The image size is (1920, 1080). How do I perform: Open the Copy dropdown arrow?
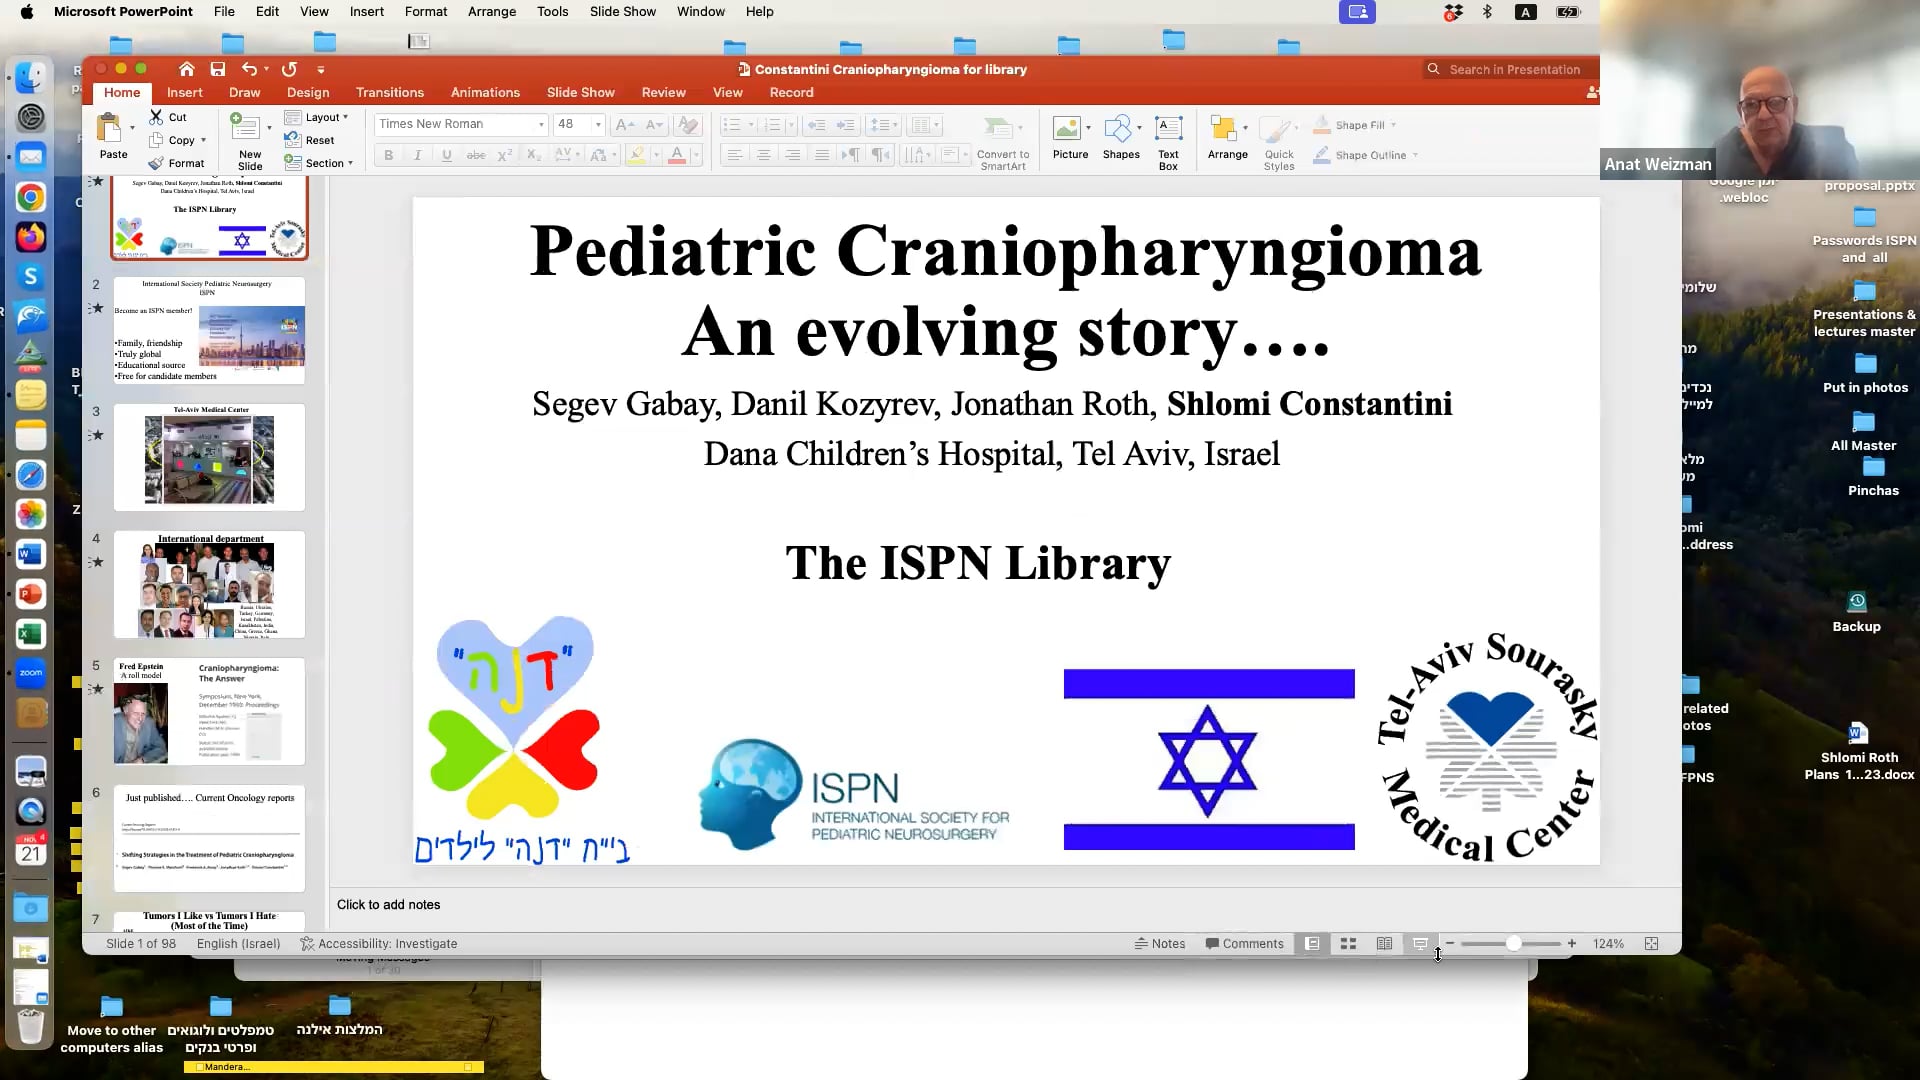(203, 140)
